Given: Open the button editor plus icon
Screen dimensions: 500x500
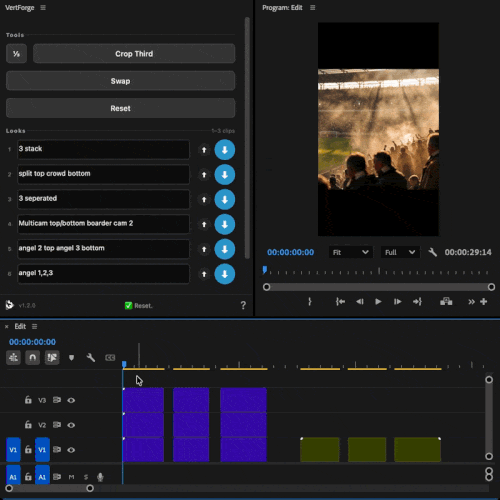Looking at the screenshot, I should (x=484, y=302).
